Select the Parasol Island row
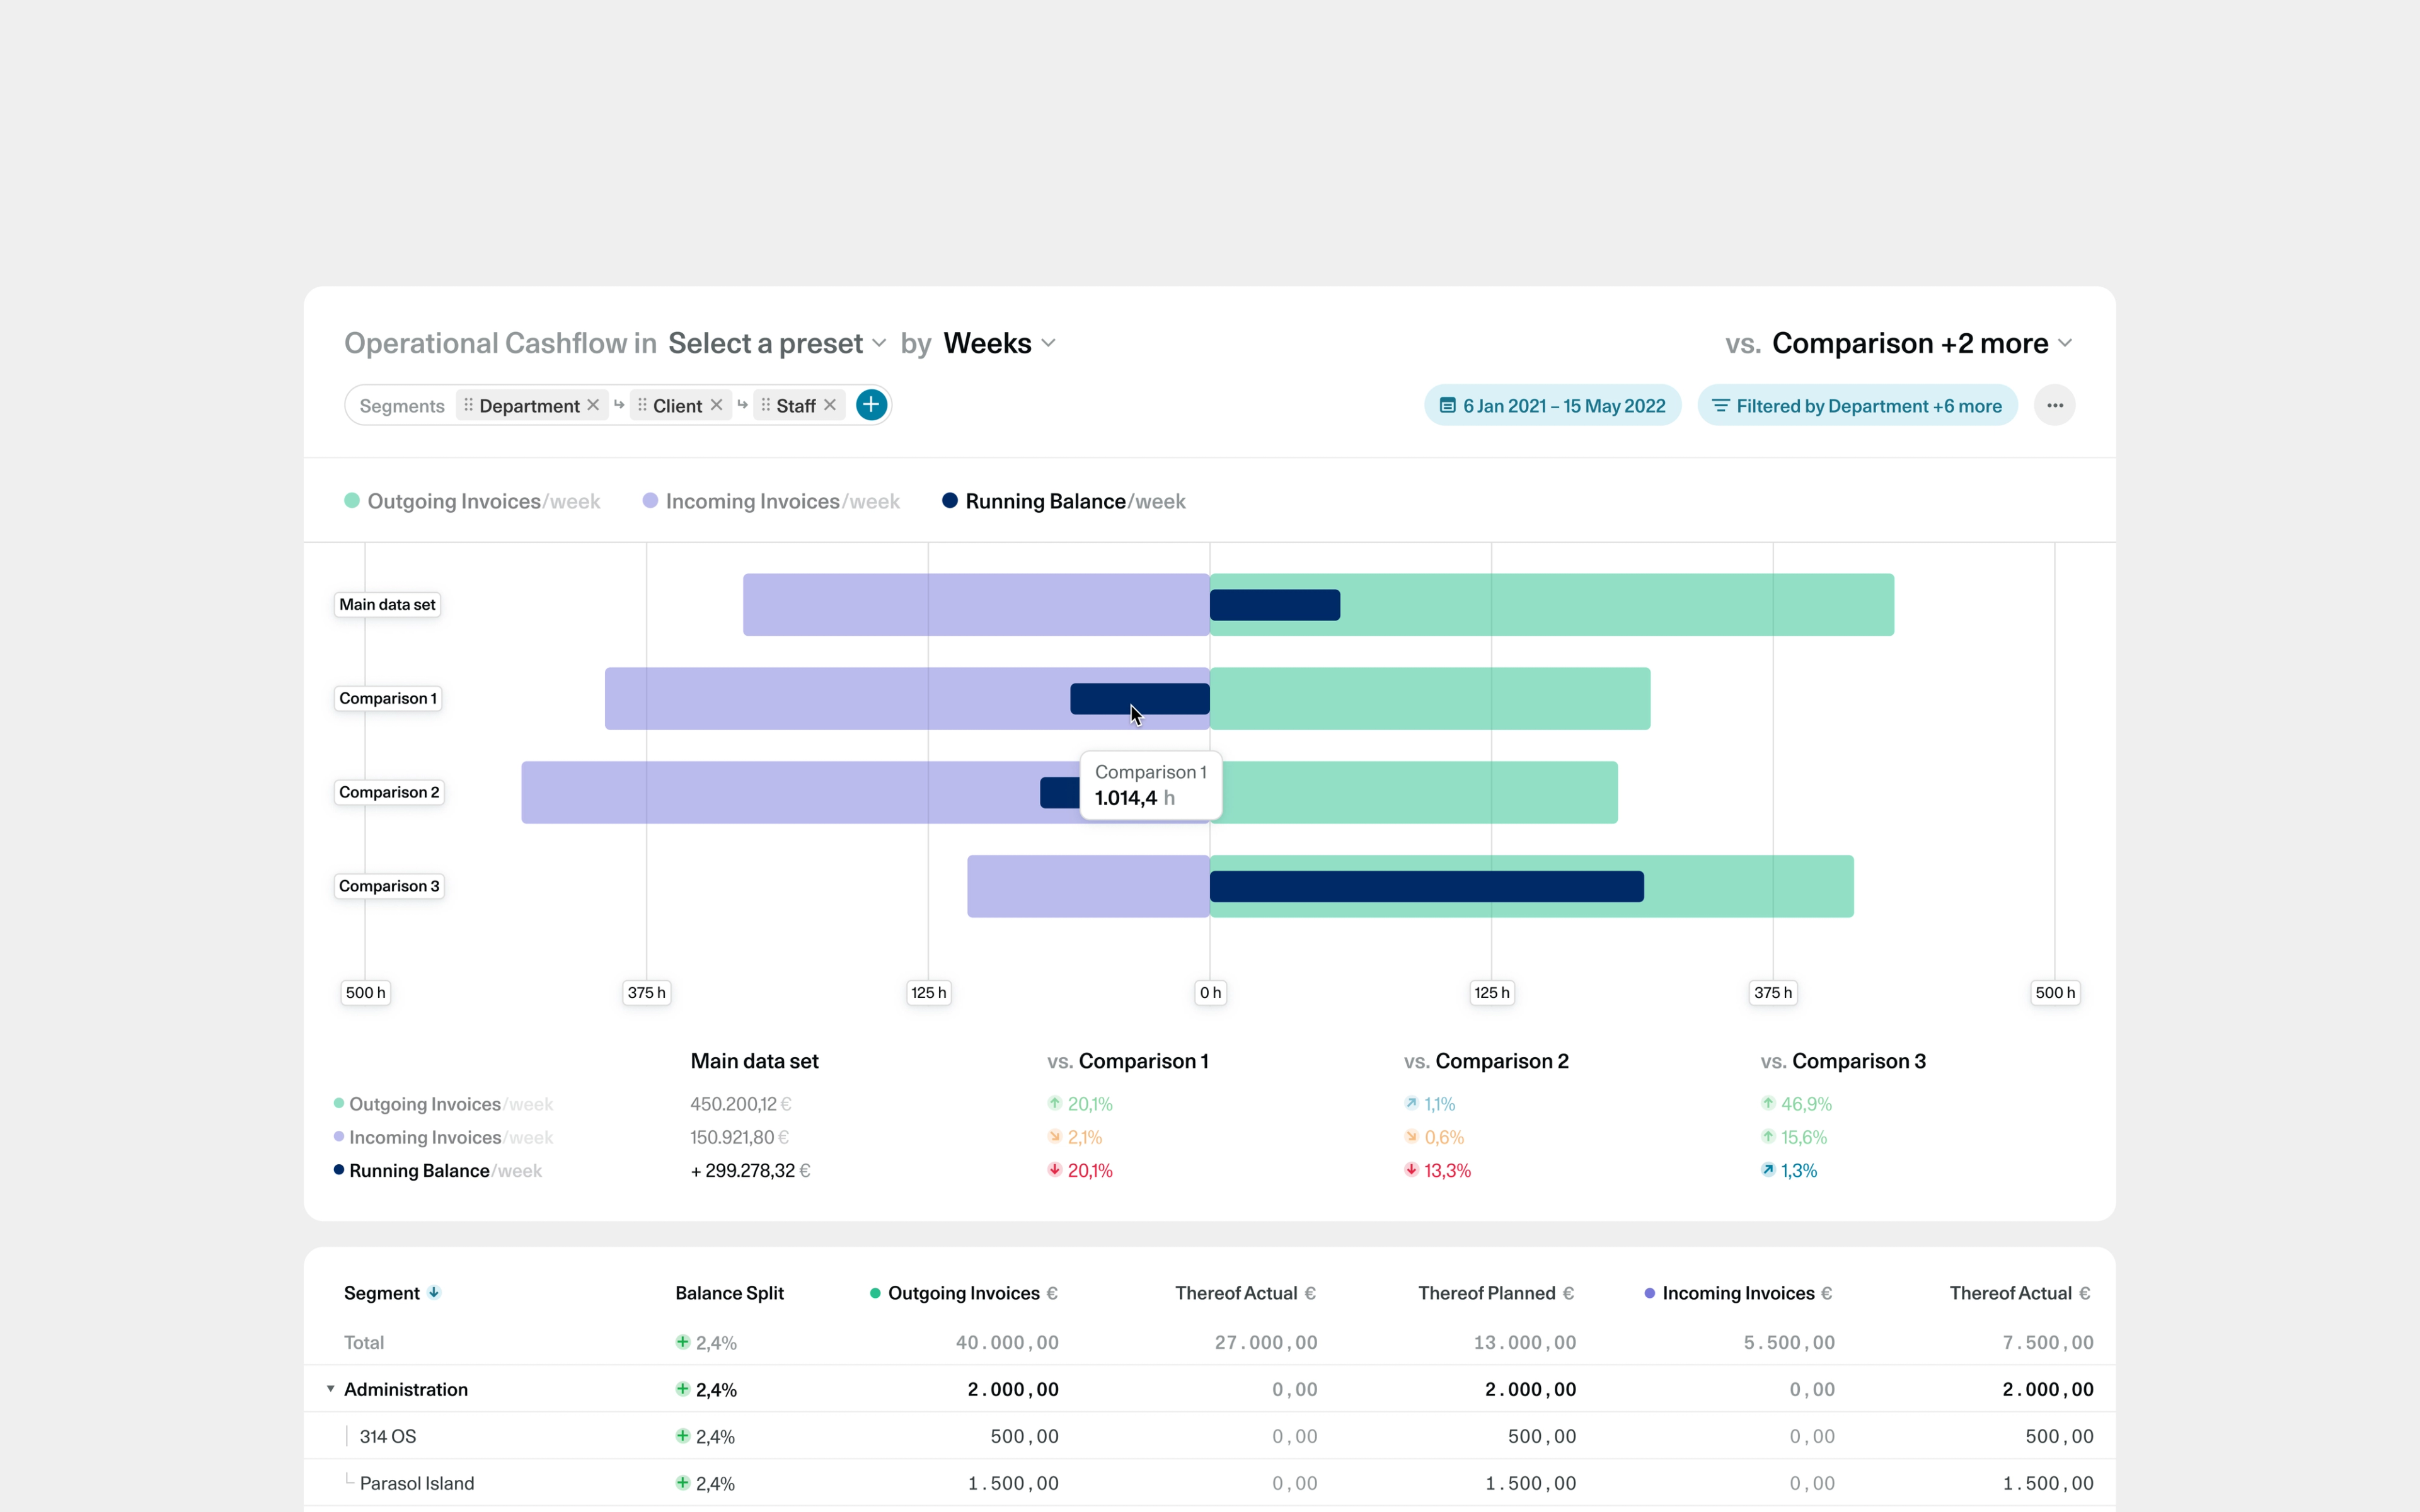2420x1512 pixels. coord(1210,1483)
